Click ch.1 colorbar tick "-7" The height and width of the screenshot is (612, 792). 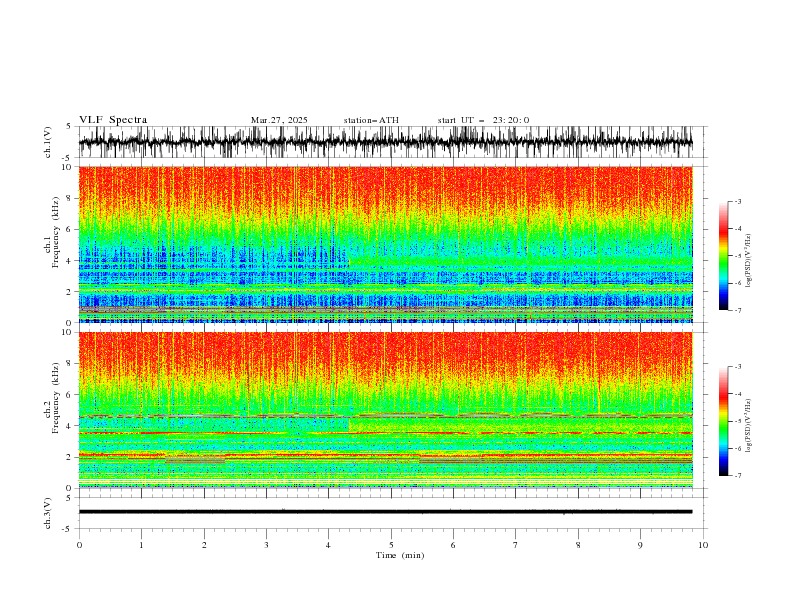coord(737,310)
